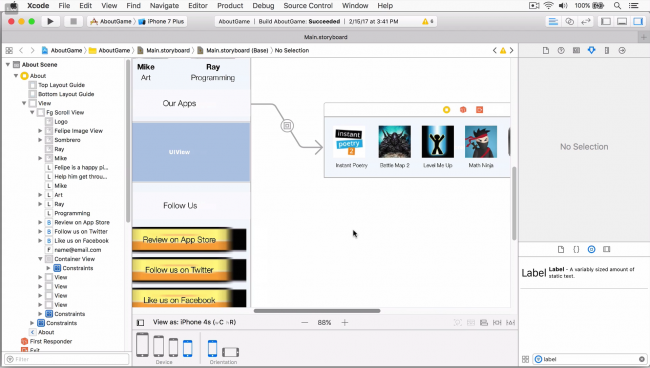
Task: Open the Attributes inspector
Action: coord(592,51)
